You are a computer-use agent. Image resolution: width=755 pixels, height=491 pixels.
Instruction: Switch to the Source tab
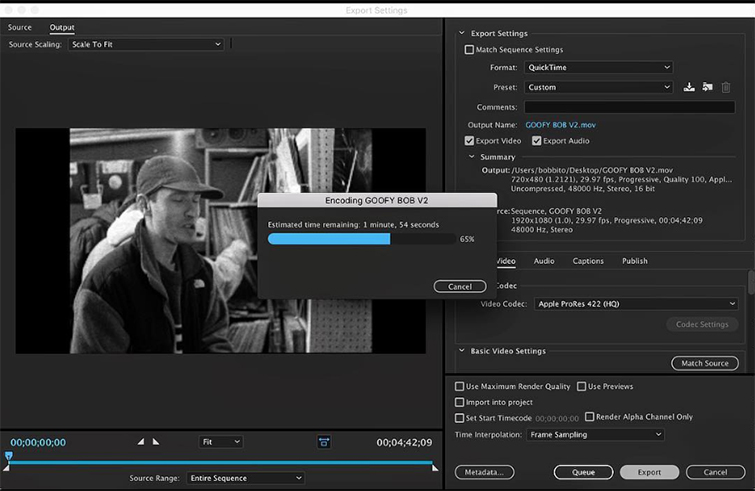20,27
